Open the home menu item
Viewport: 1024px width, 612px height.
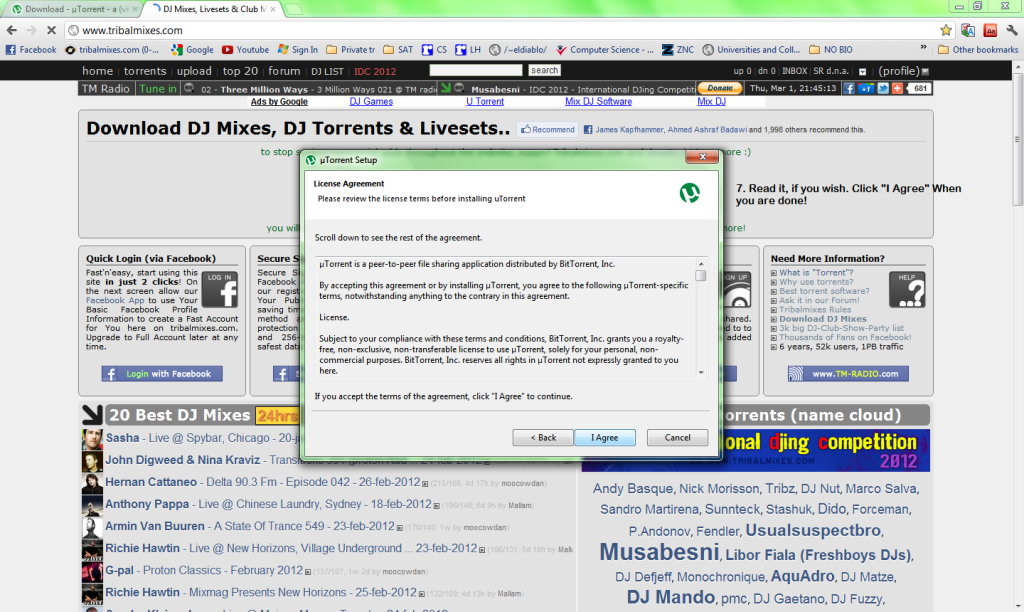97,71
